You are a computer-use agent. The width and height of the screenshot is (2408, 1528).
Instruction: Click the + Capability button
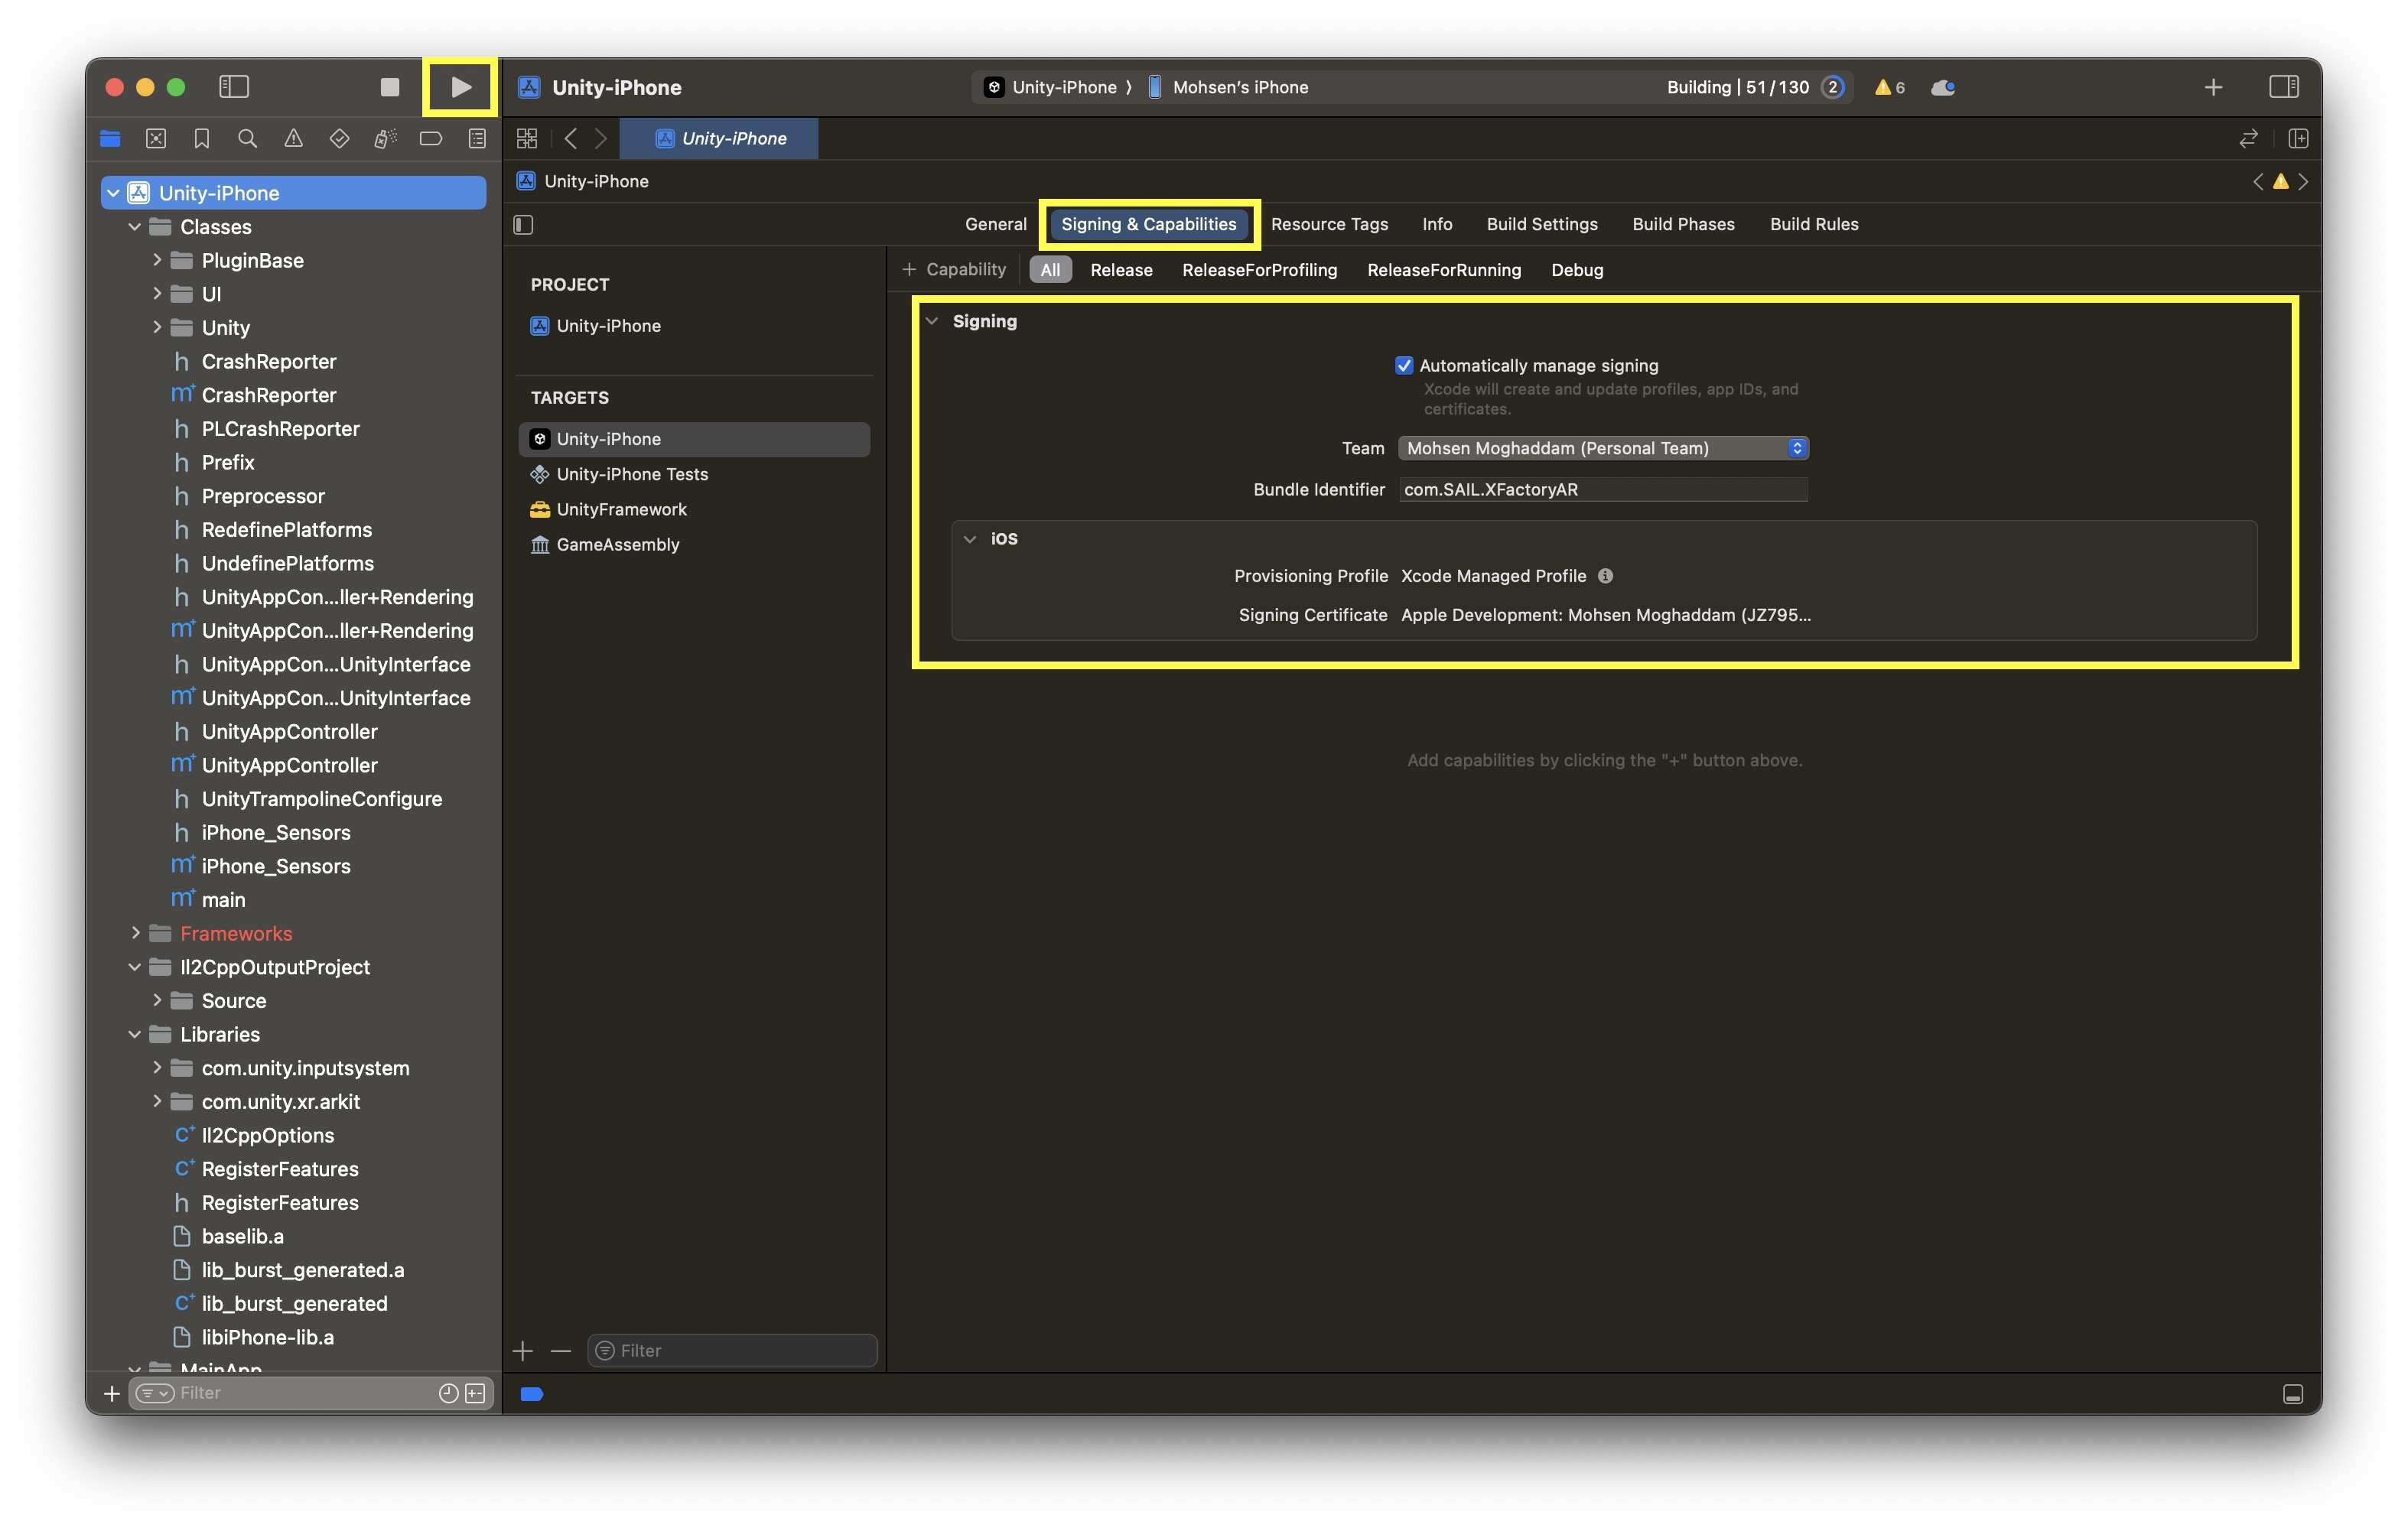[954, 270]
